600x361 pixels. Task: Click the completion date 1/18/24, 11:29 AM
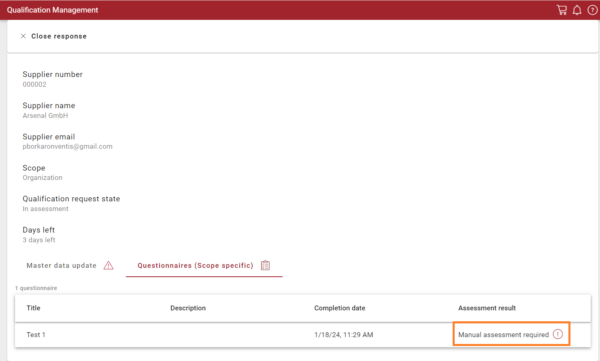pos(343,335)
